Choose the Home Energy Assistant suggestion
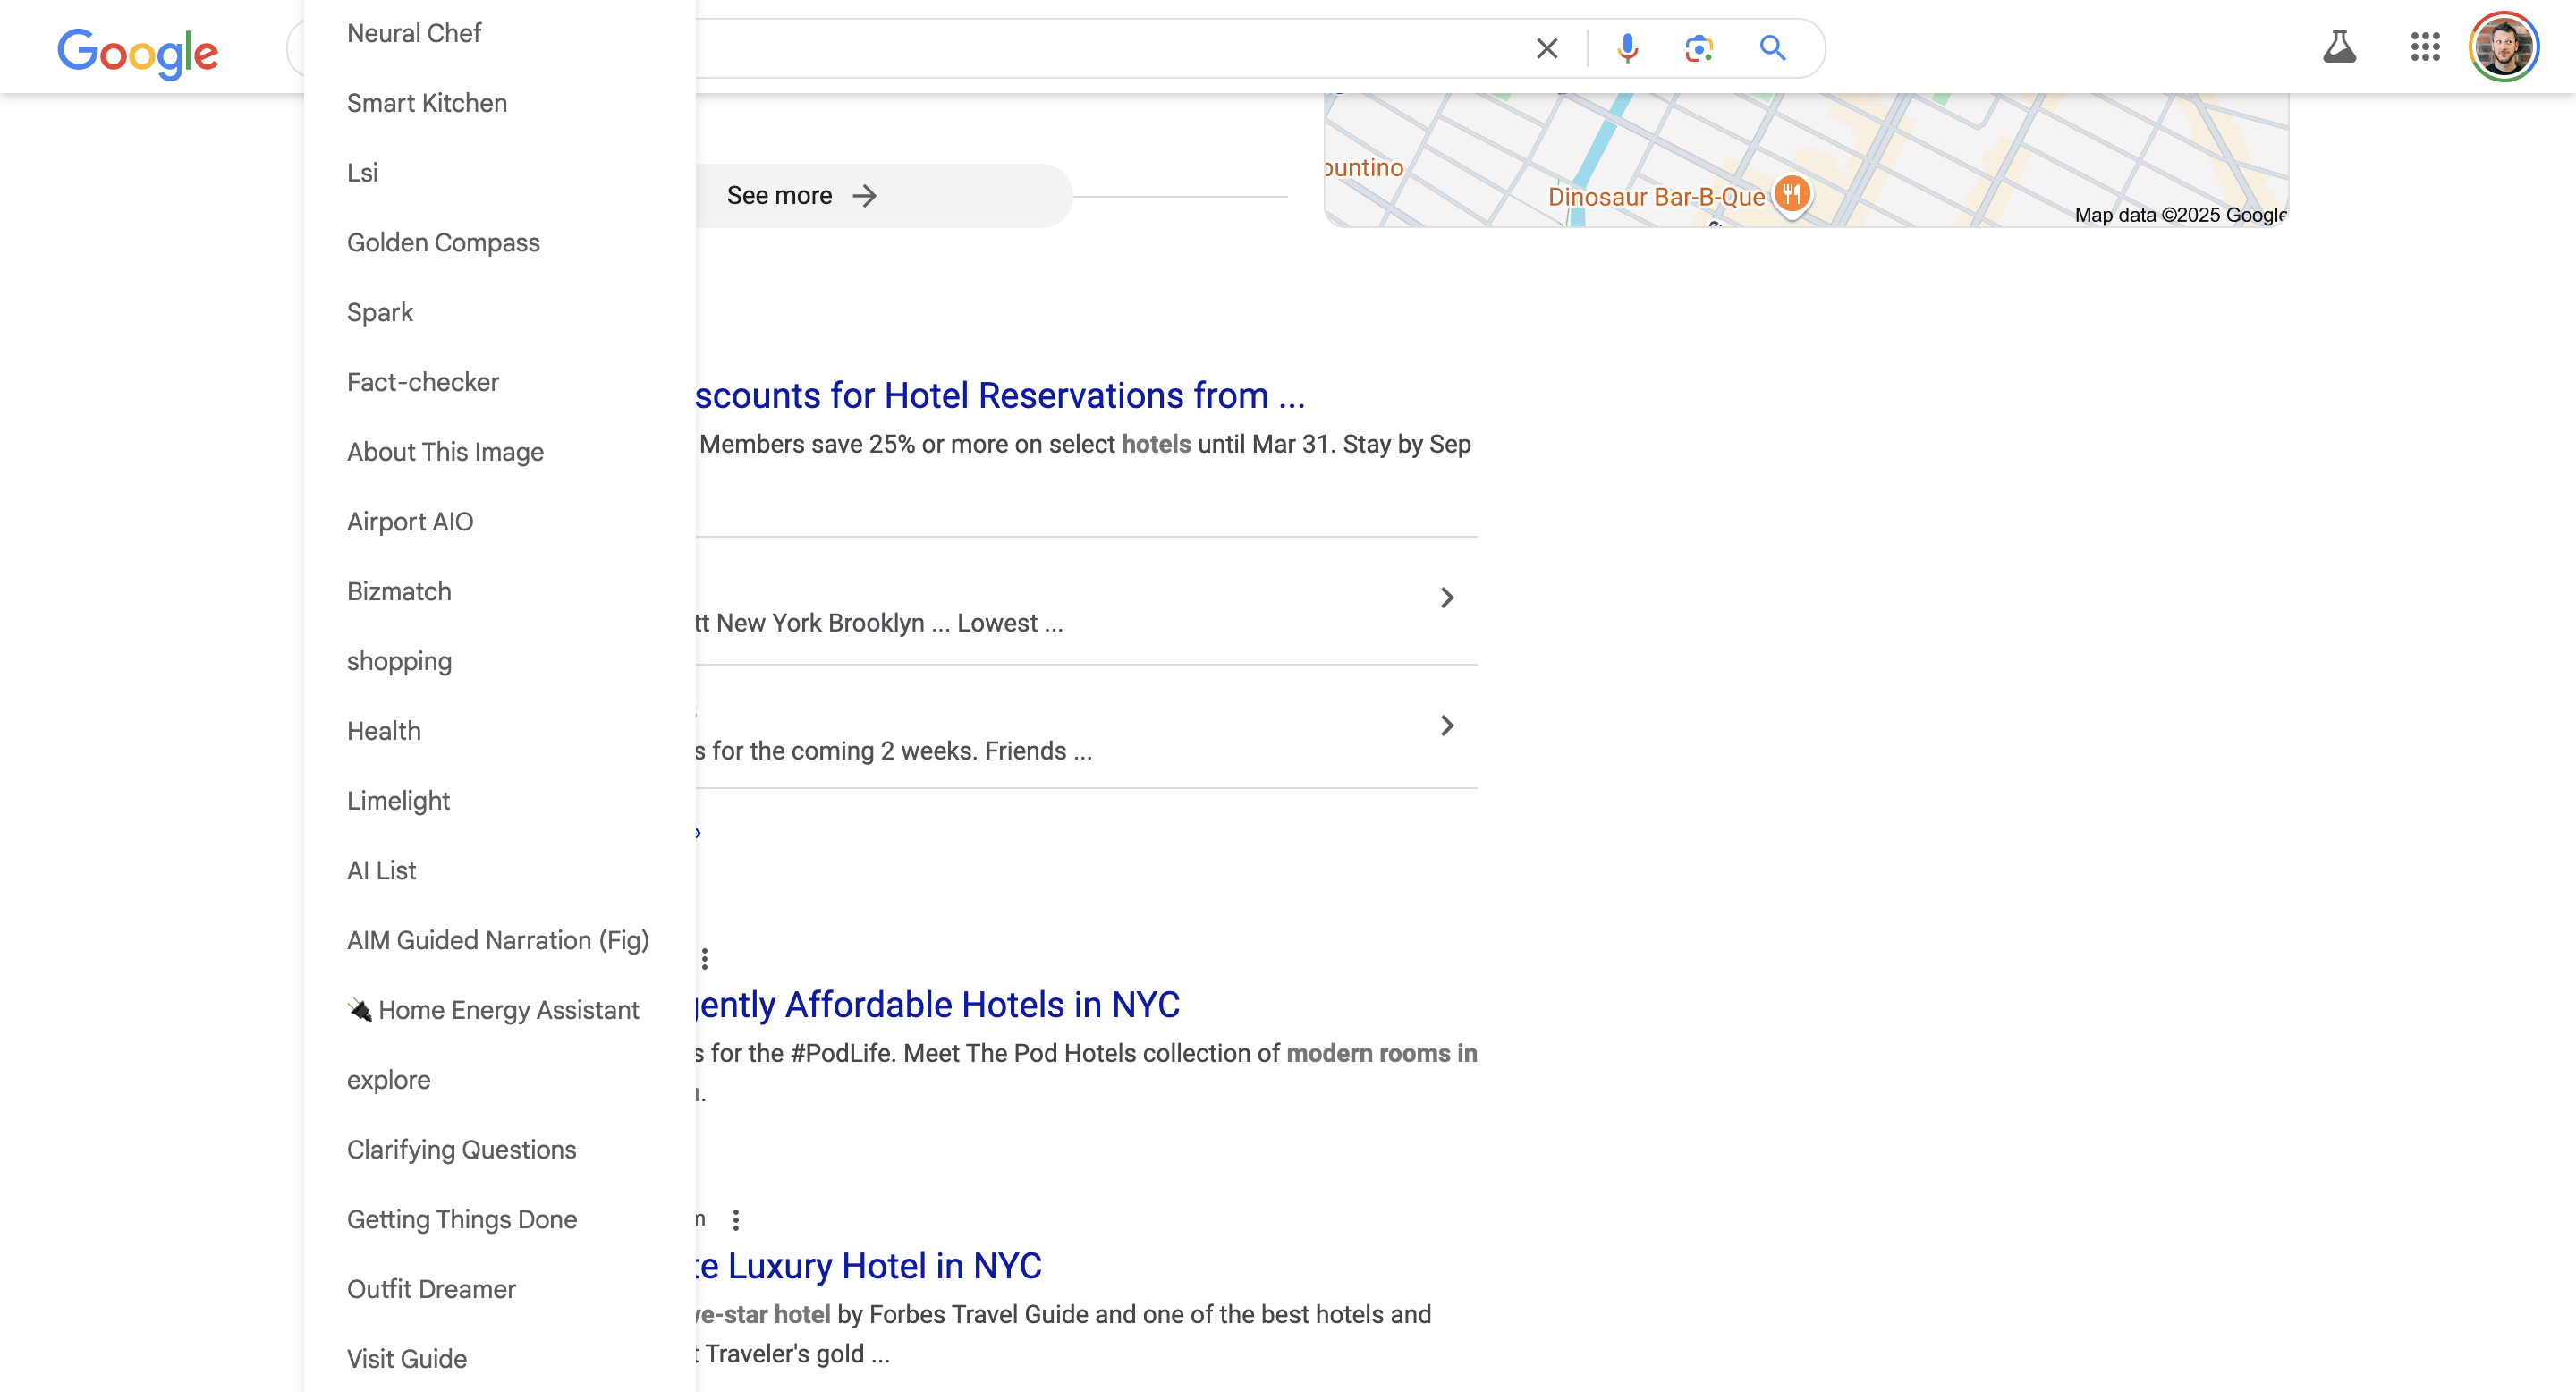Screen dimensions: 2576x1392 [494, 1010]
